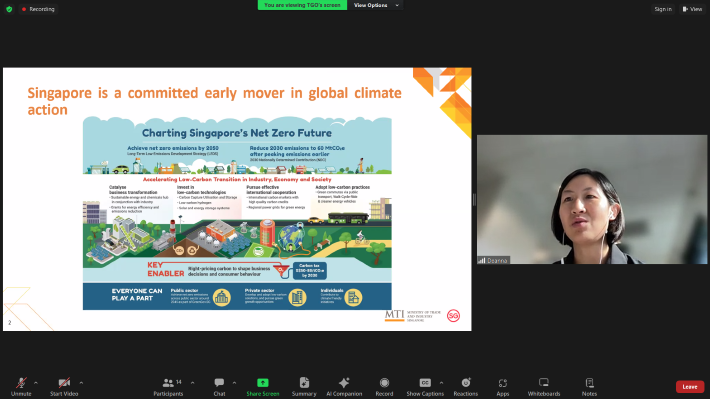
Task: Open the meeting Summary
Action: (304, 387)
